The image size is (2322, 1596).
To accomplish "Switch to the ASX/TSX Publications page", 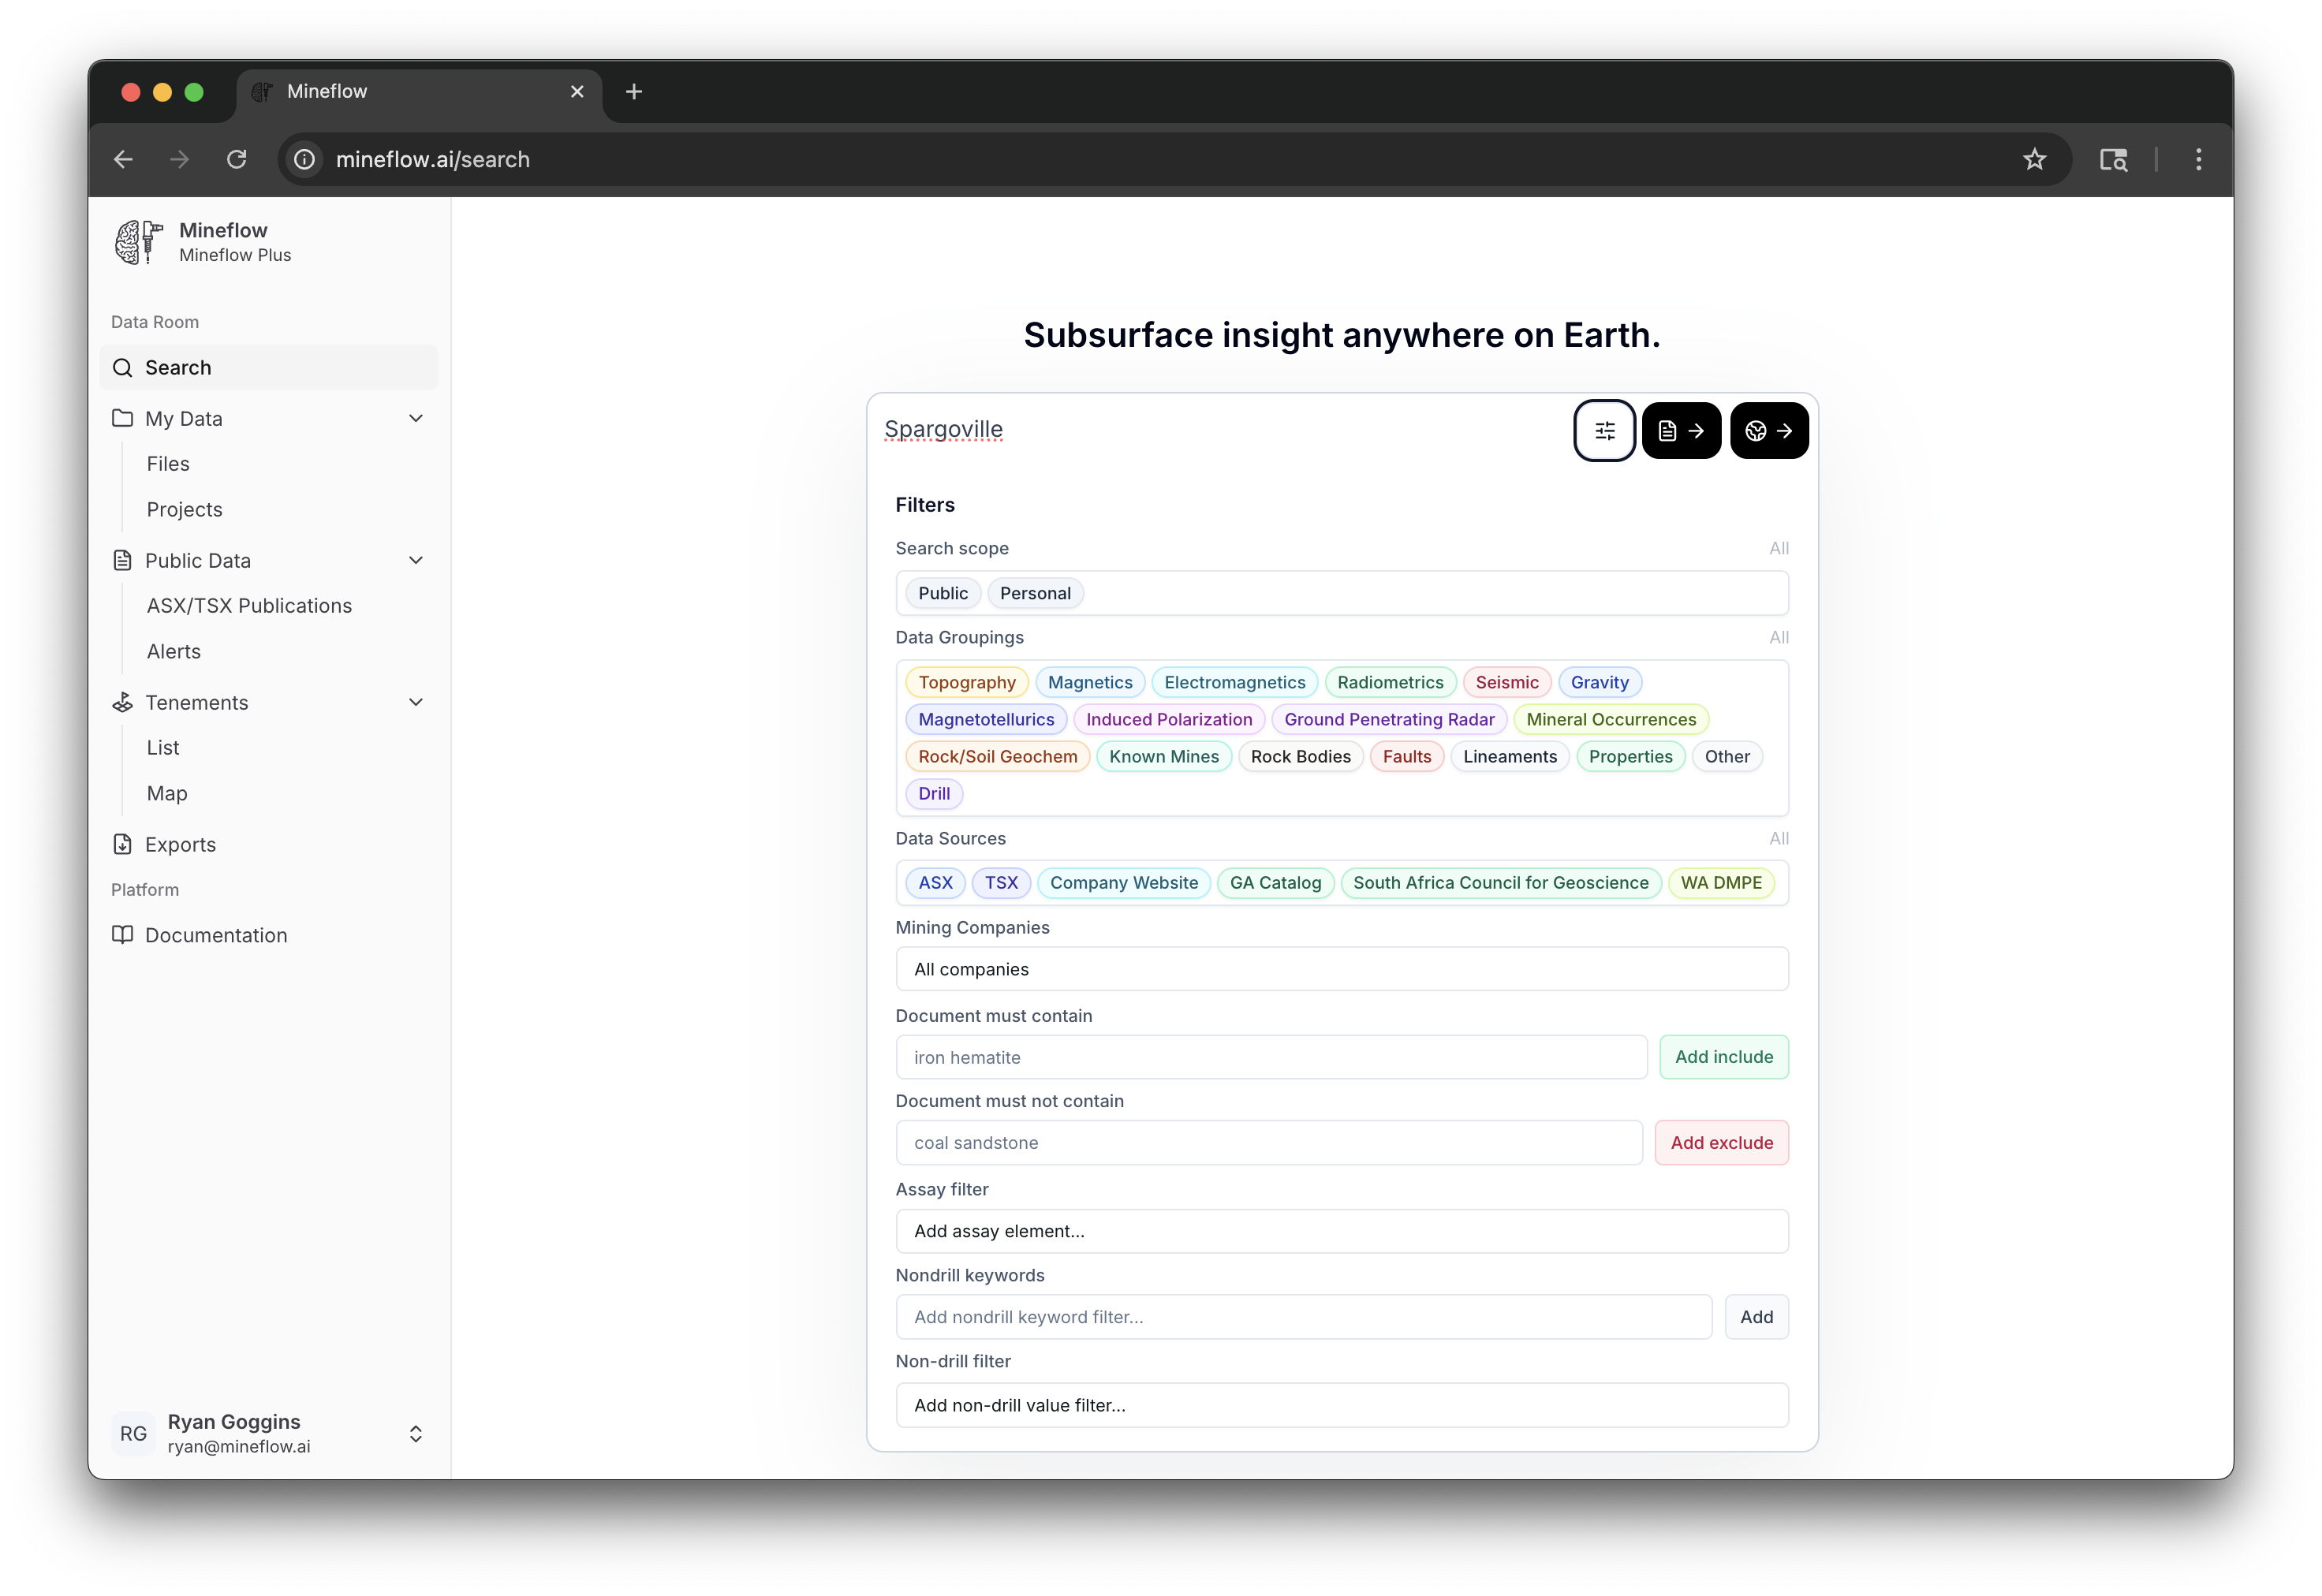I will [x=248, y=605].
